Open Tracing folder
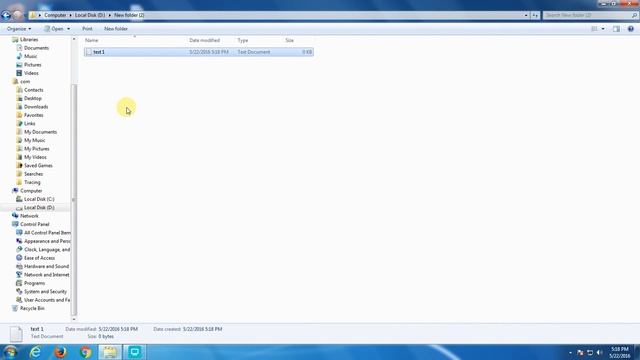Viewport: 640px width, 360px height. pos(32,182)
